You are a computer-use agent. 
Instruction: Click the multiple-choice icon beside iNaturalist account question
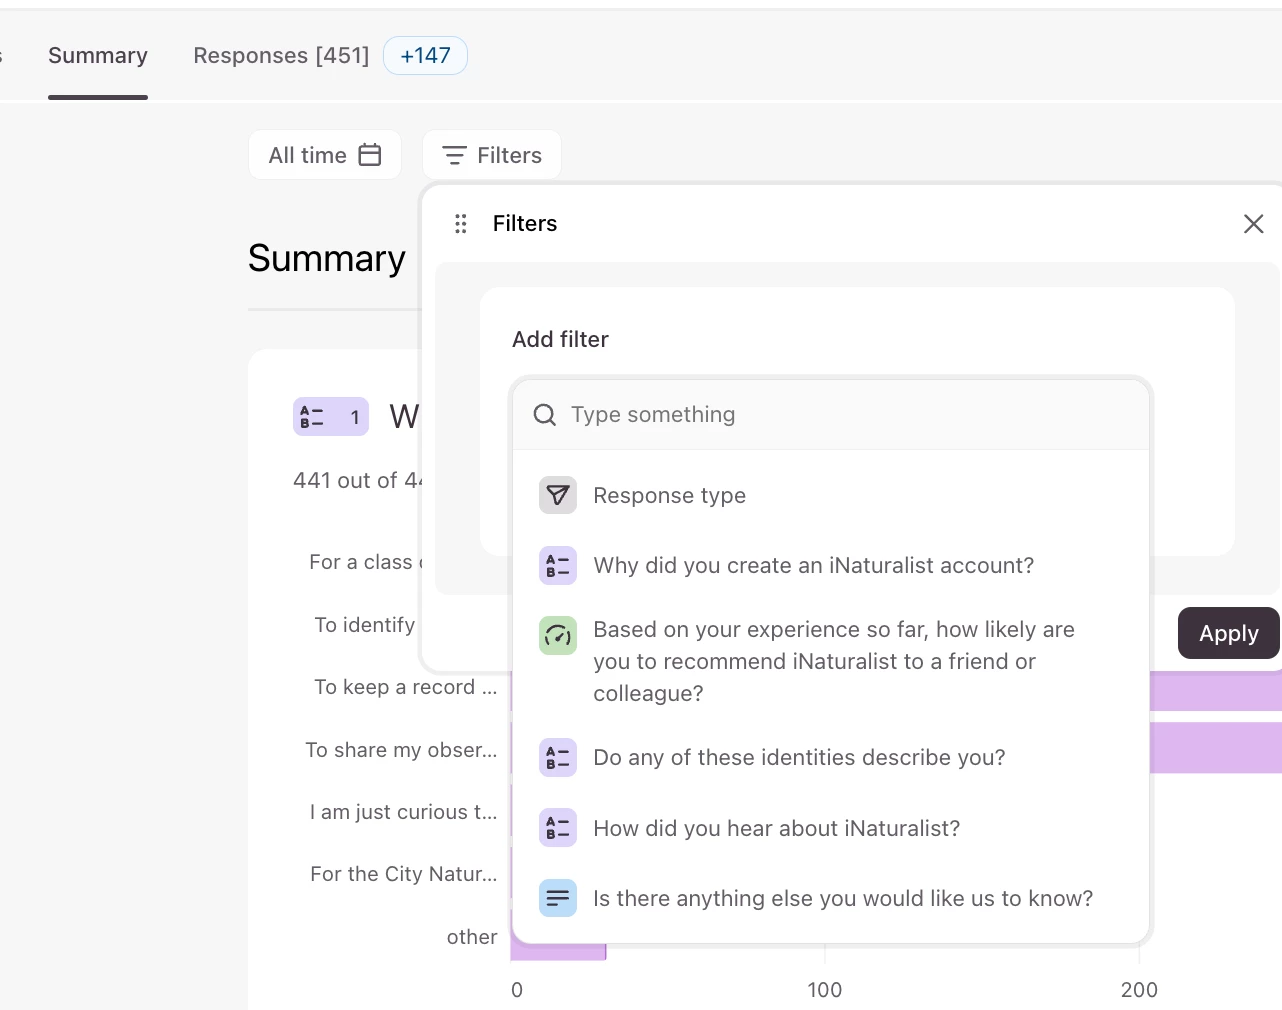(x=558, y=565)
